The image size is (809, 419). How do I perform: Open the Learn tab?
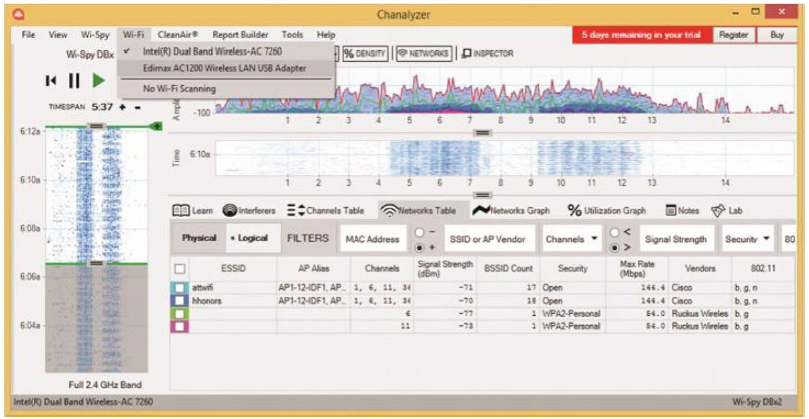pyautogui.click(x=192, y=211)
